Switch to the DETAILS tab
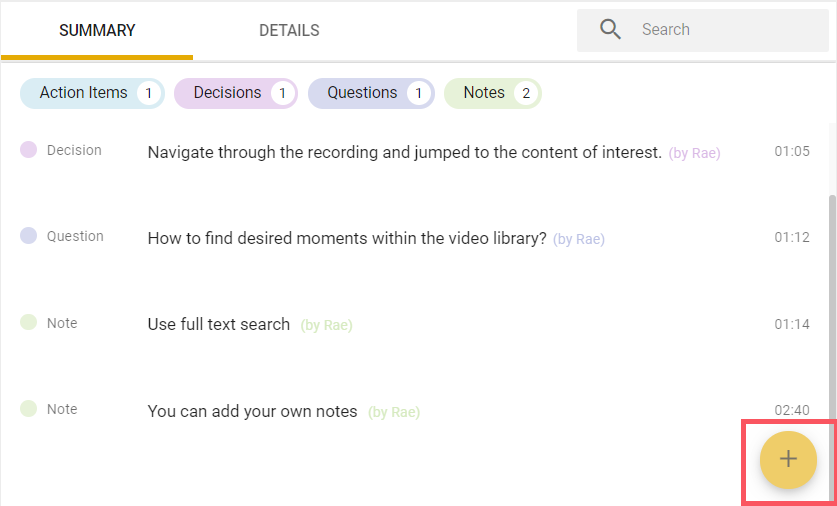The height and width of the screenshot is (506, 837). click(289, 30)
